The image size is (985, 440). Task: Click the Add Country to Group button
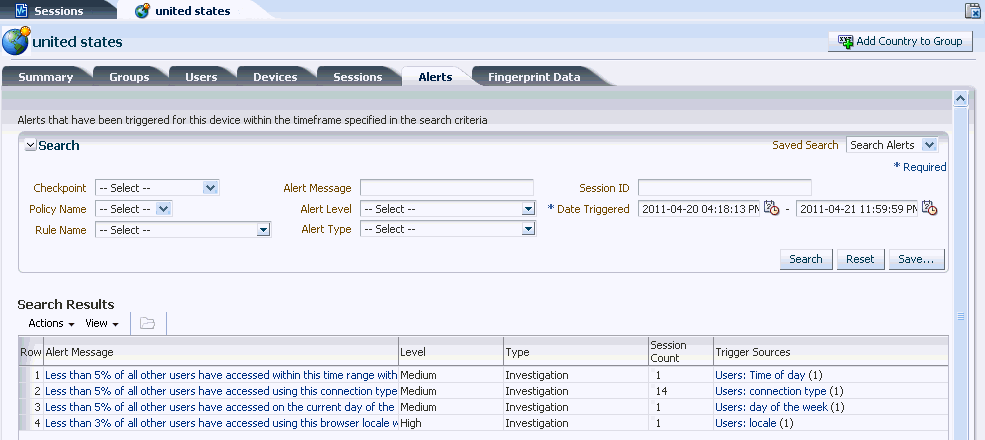[900, 41]
